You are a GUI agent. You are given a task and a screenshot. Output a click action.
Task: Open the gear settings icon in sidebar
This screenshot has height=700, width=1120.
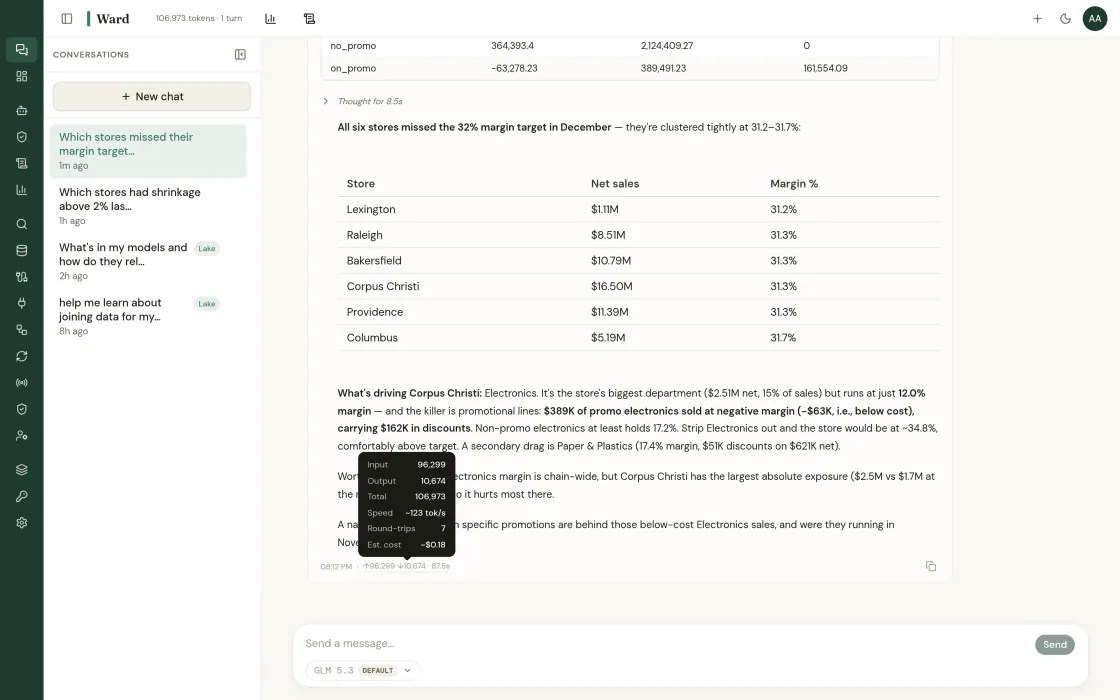click(x=21, y=522)
